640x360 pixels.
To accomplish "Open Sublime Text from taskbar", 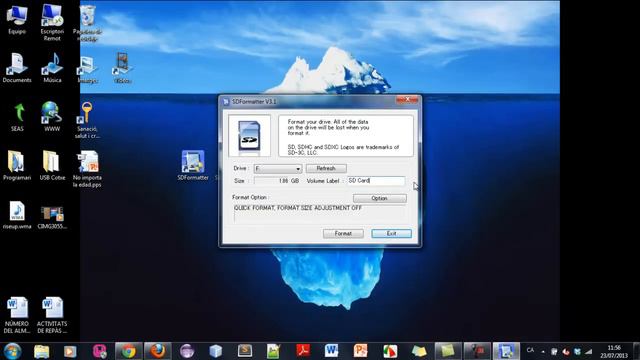I will coord(245,351).
